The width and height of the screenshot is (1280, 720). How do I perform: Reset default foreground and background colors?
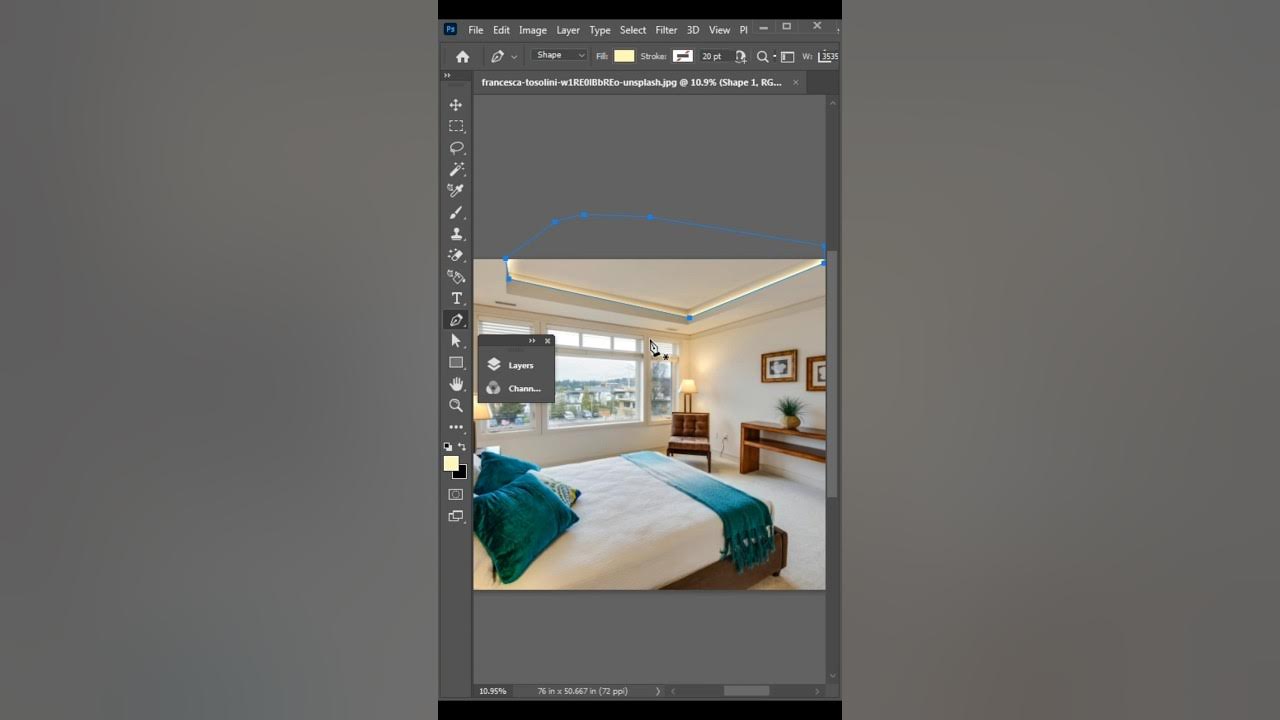point(448,447)
